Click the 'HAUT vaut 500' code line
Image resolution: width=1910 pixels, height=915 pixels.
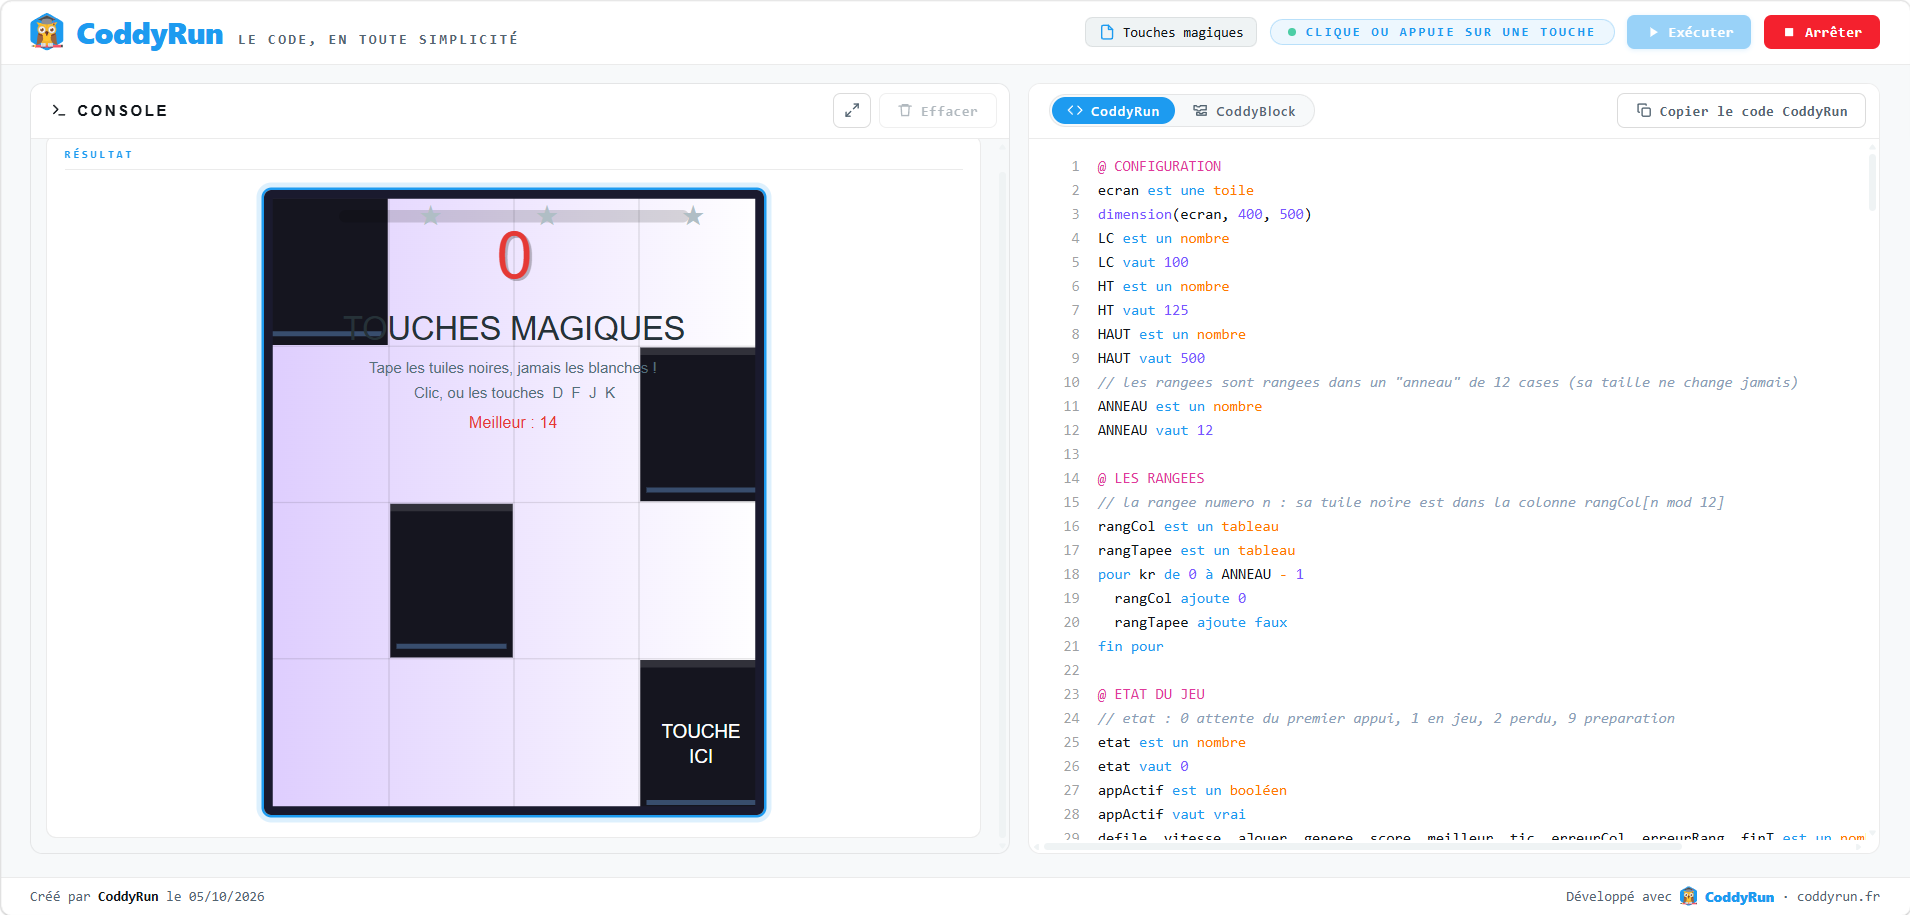1151,358
